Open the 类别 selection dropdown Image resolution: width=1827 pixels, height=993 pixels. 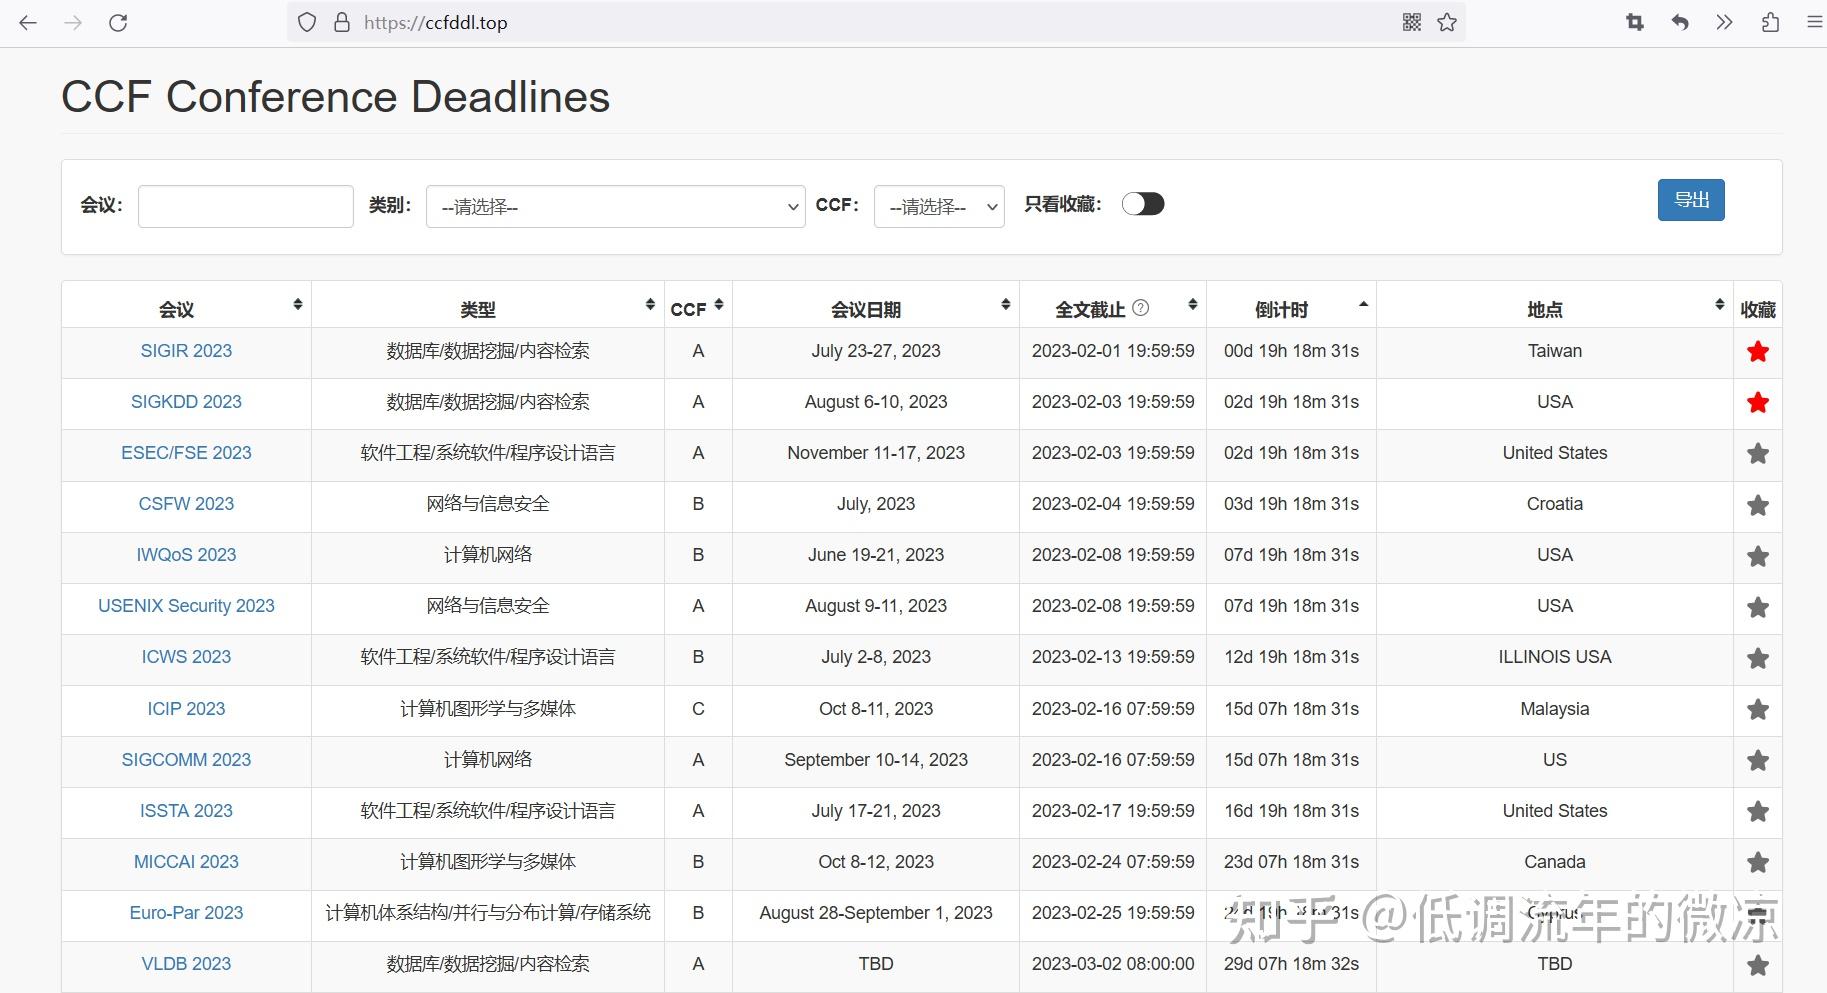[x=614, y=206]
